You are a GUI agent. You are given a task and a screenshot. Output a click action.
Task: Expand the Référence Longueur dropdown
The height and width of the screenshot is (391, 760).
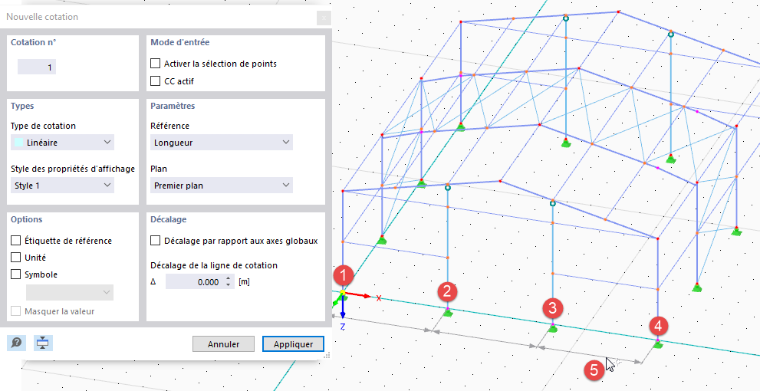[x=221, y=142]
